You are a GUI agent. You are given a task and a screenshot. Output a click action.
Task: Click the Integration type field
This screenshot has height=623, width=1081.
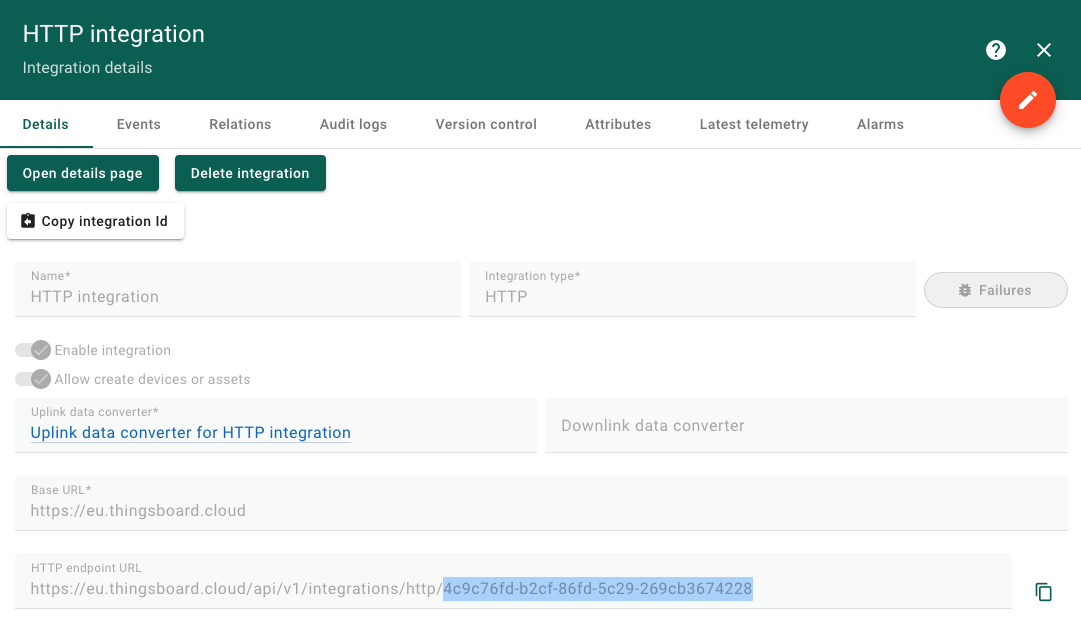692,289
